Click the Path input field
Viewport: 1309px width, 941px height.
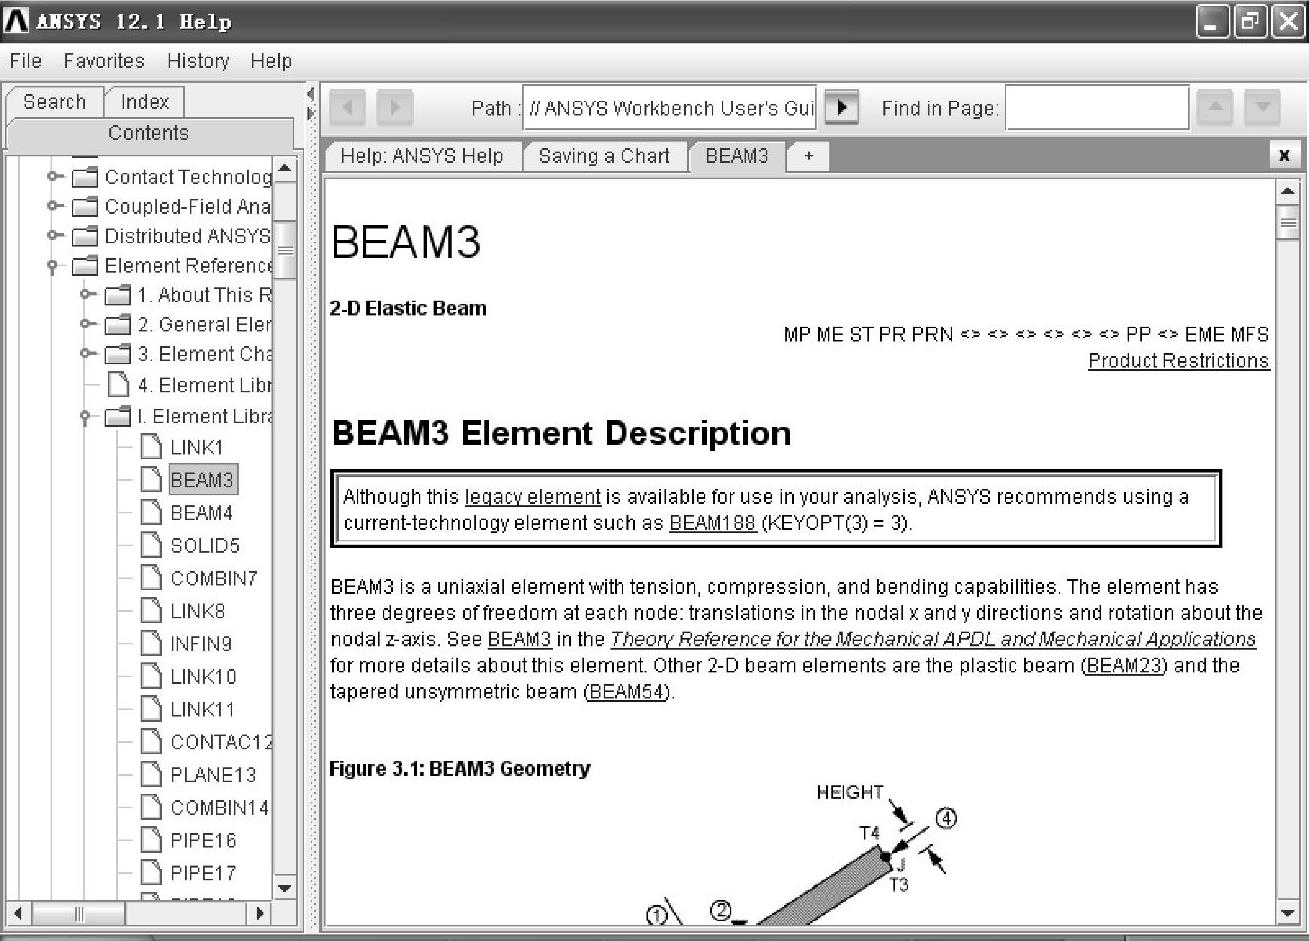point(670,108)
